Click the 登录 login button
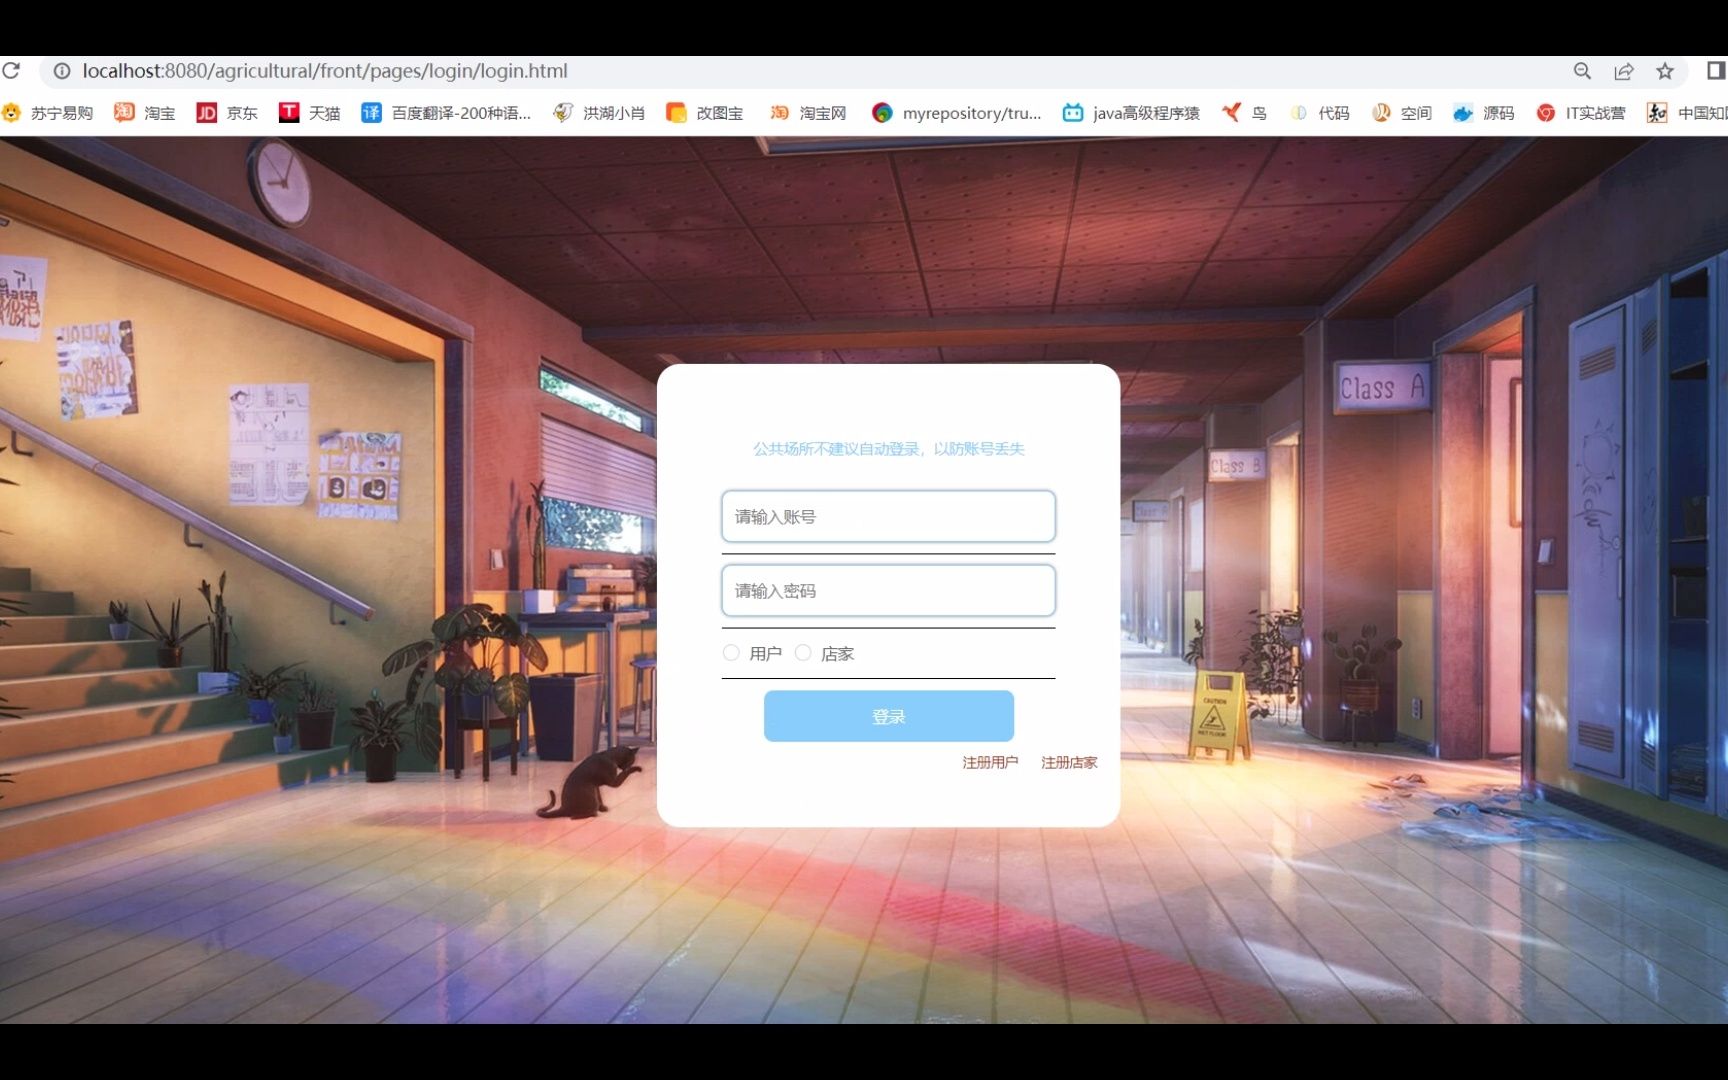Viewport: 1728px width, 1080px height. 889,716
